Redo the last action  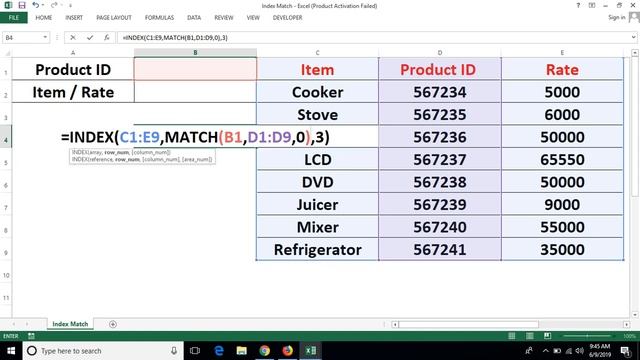(x=54, y=5)
